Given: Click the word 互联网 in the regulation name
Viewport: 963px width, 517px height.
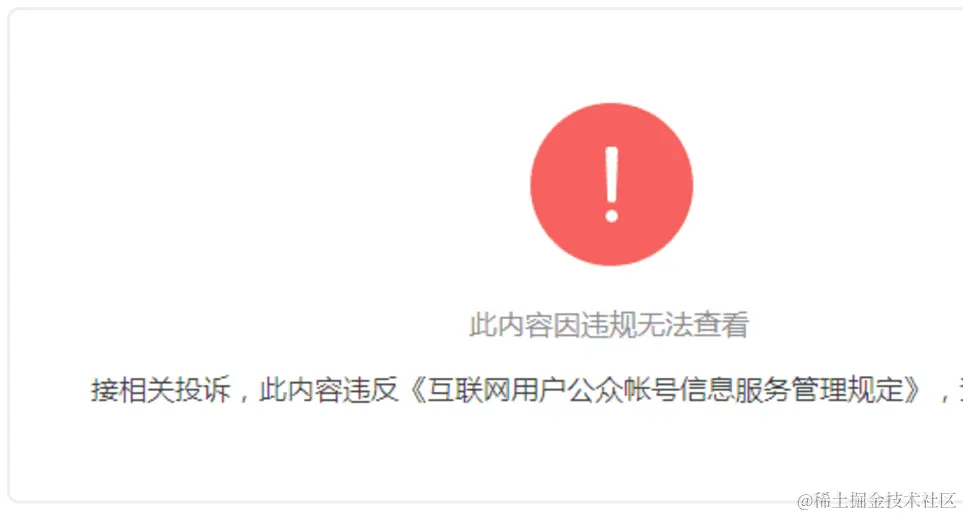Looking at the screenshot, I should click(x=469, y=390).
